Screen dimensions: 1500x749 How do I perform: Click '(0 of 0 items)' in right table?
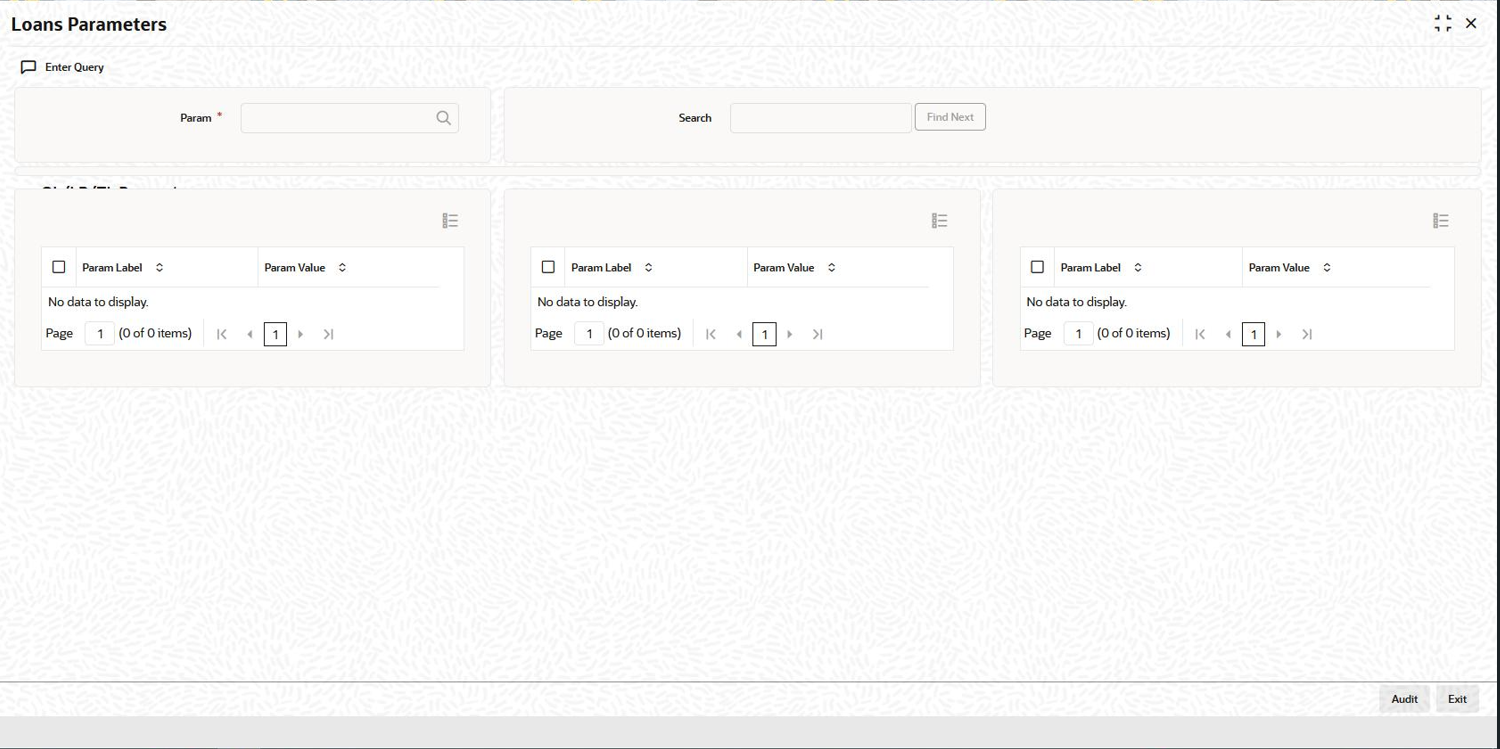(1133, 333)
